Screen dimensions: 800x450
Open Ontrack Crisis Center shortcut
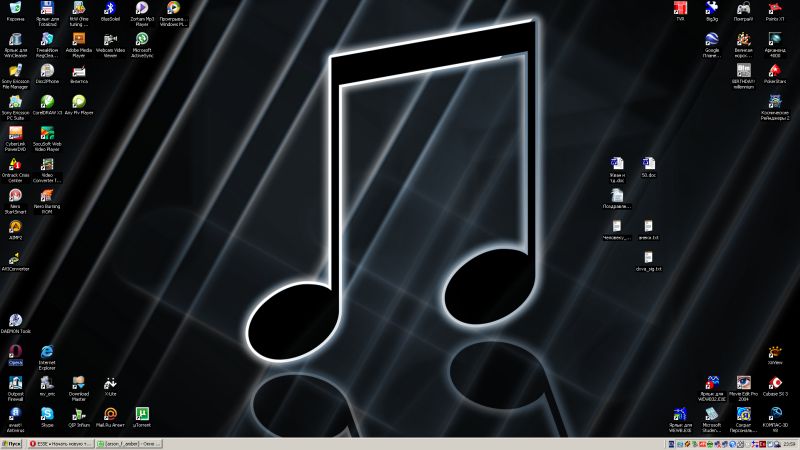click(x=15, y=170)
